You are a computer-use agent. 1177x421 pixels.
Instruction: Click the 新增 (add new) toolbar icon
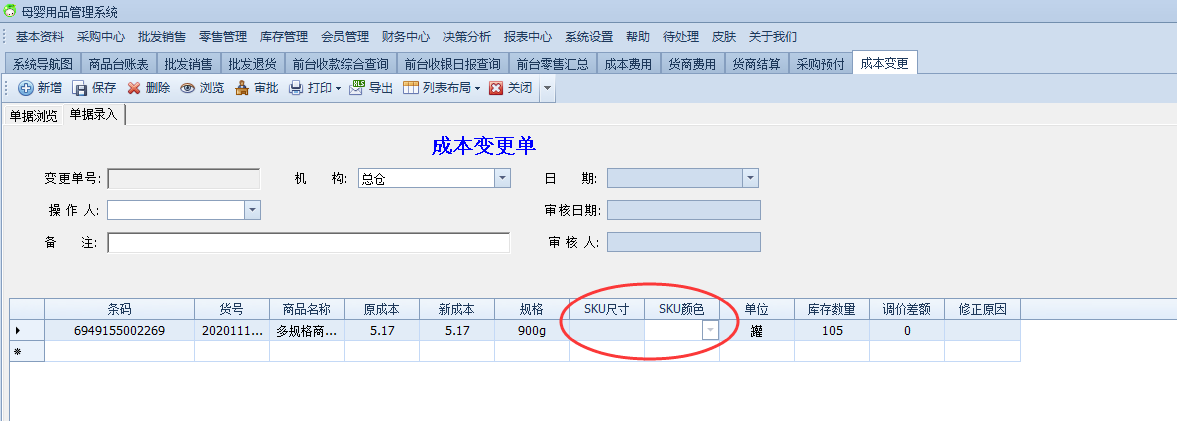pyautogui.click(x=26, y=88)
